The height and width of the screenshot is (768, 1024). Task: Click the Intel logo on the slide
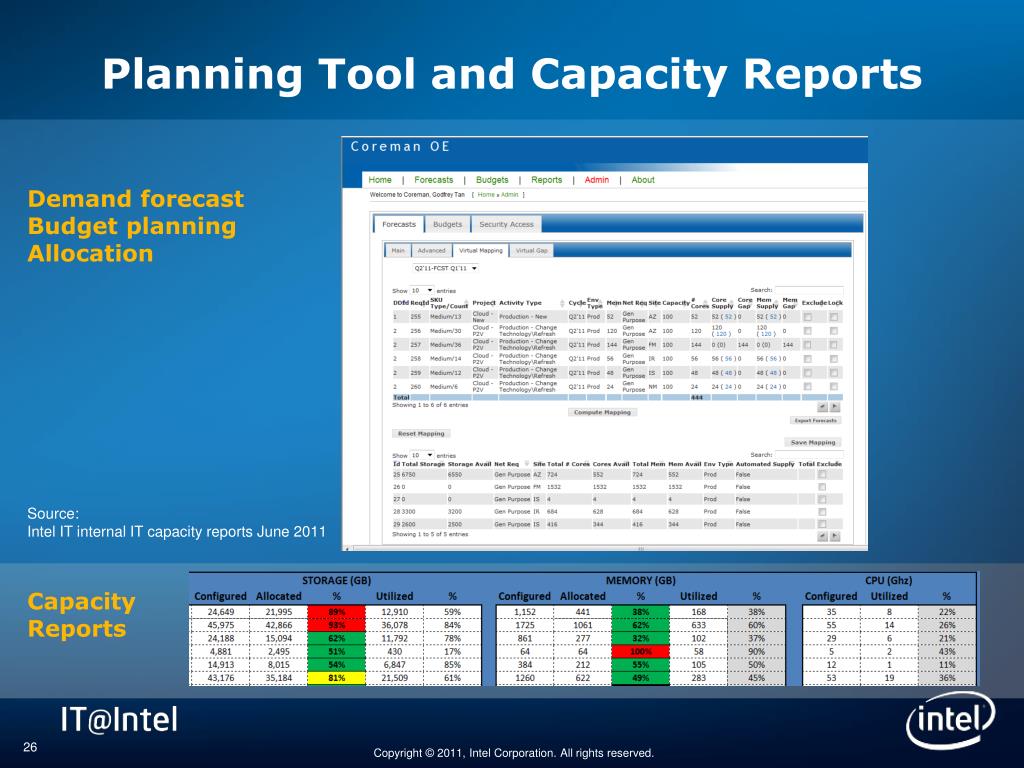[x=950, y=720]
